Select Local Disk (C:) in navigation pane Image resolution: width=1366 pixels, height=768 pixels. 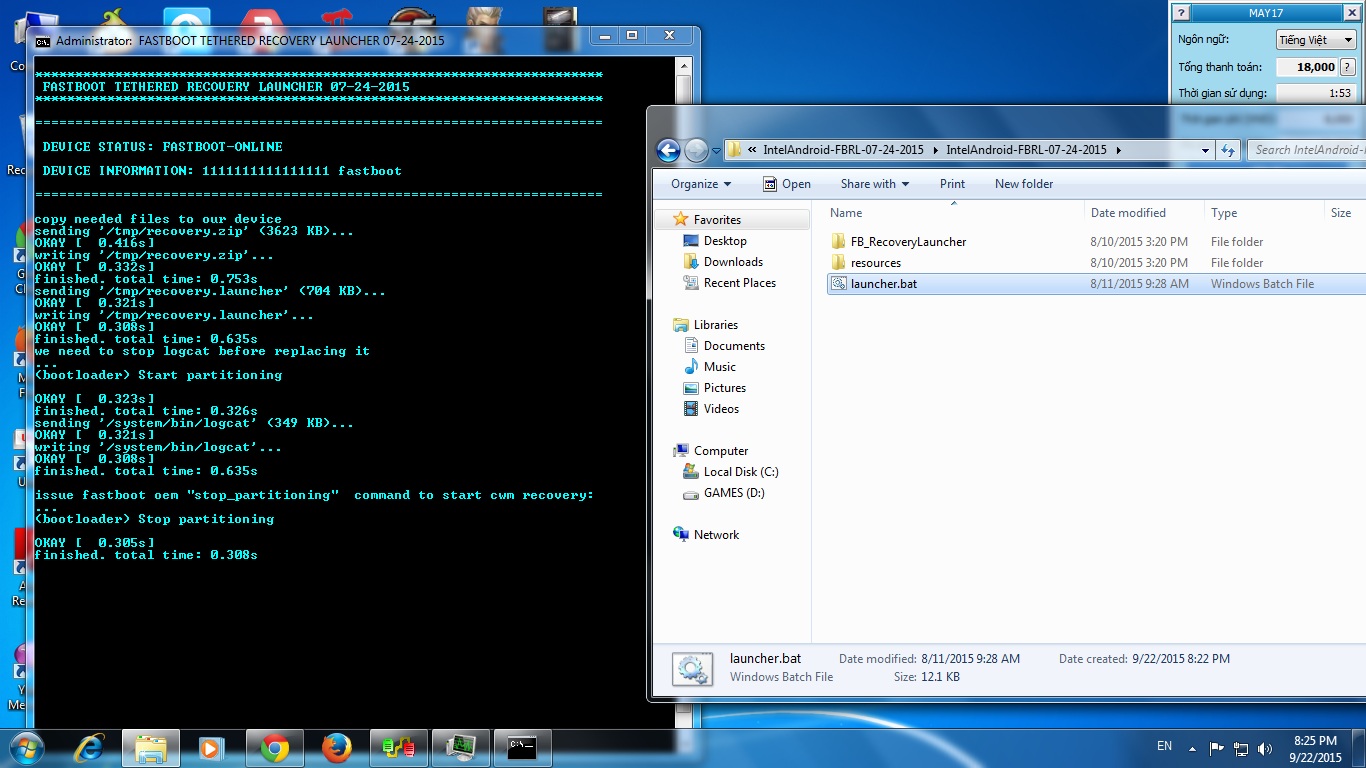740,472
